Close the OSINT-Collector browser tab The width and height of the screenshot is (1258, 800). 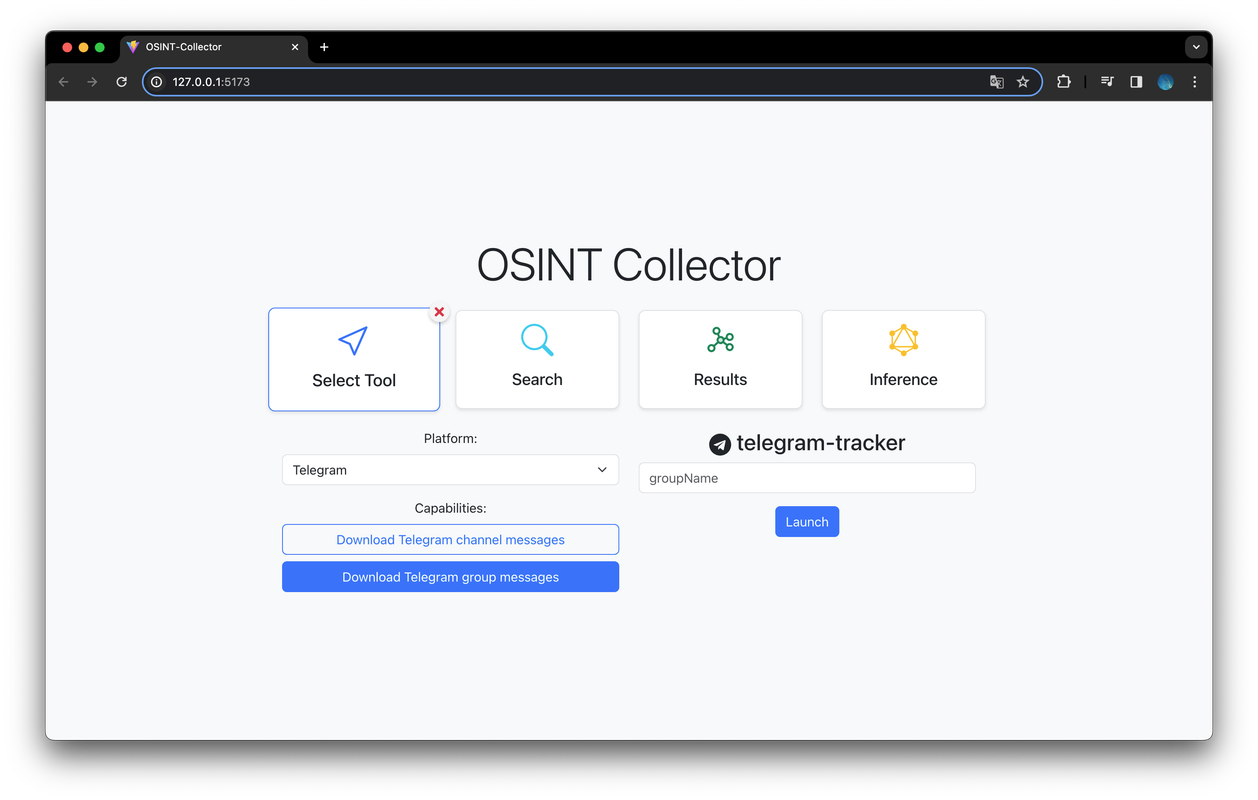295,47
